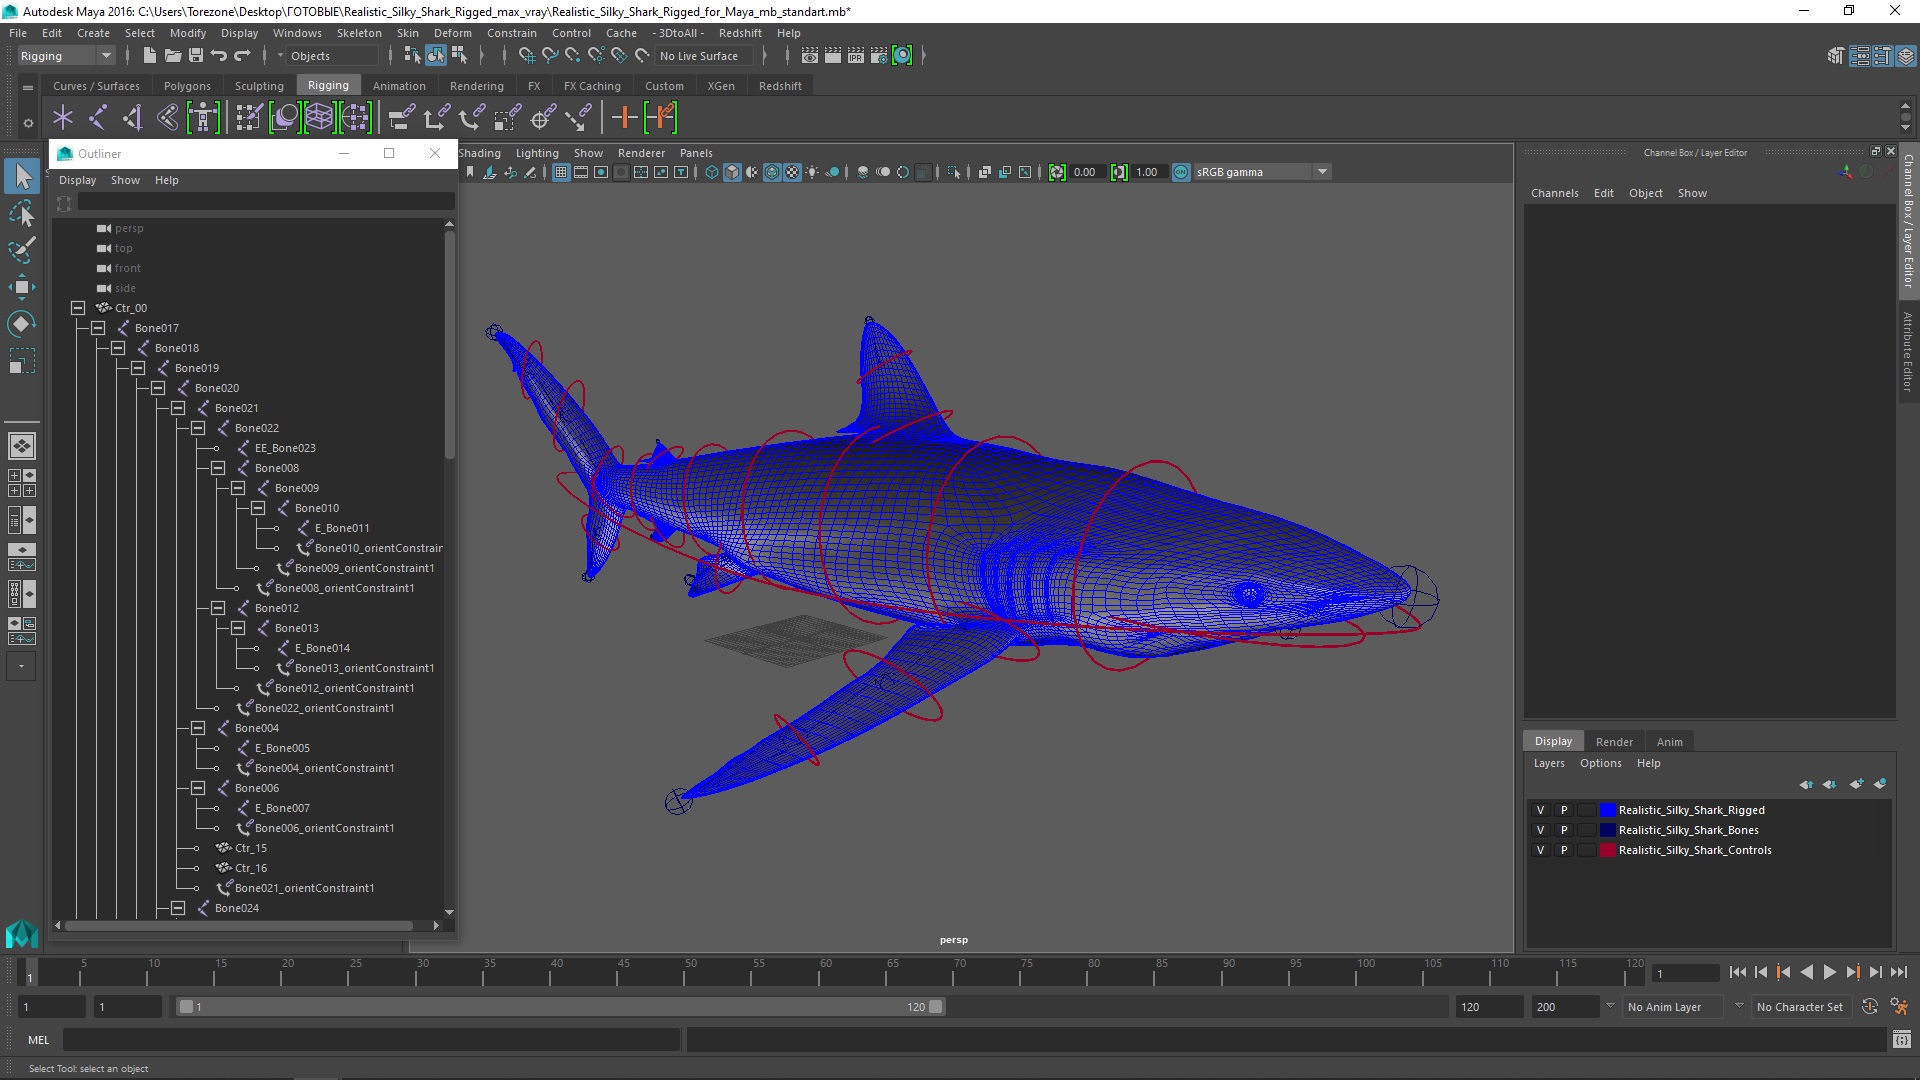
Task: Click the Create IK Handle shelf icon
Action: pyautogui.click(x=133, y=118)
